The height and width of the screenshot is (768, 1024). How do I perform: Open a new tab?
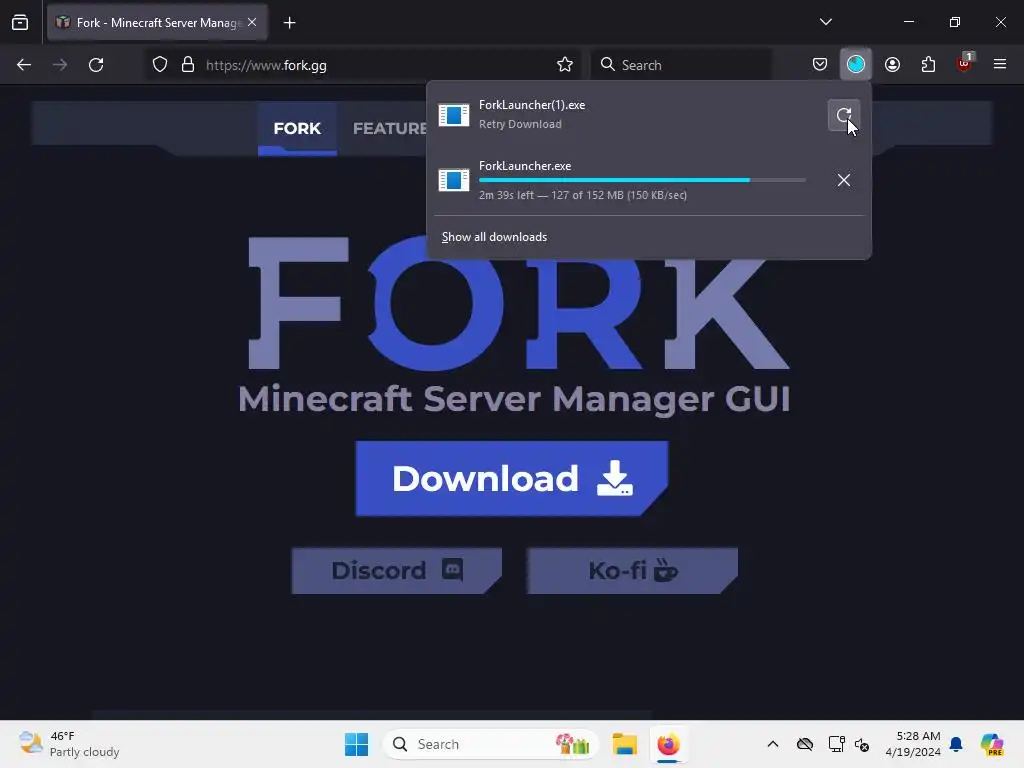pyautogui.click(x=289, y=23)
